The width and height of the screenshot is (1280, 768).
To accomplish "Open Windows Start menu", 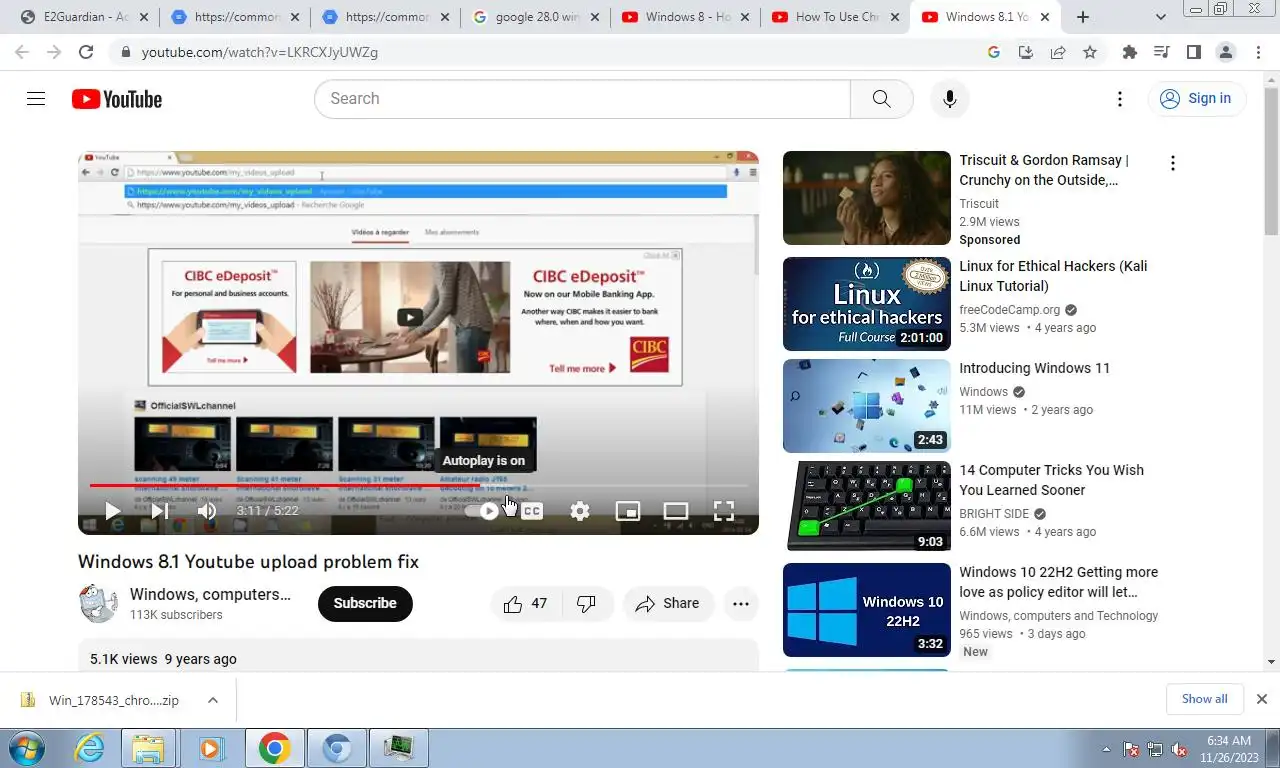I will pyautogui.click(x=27, y=748).
